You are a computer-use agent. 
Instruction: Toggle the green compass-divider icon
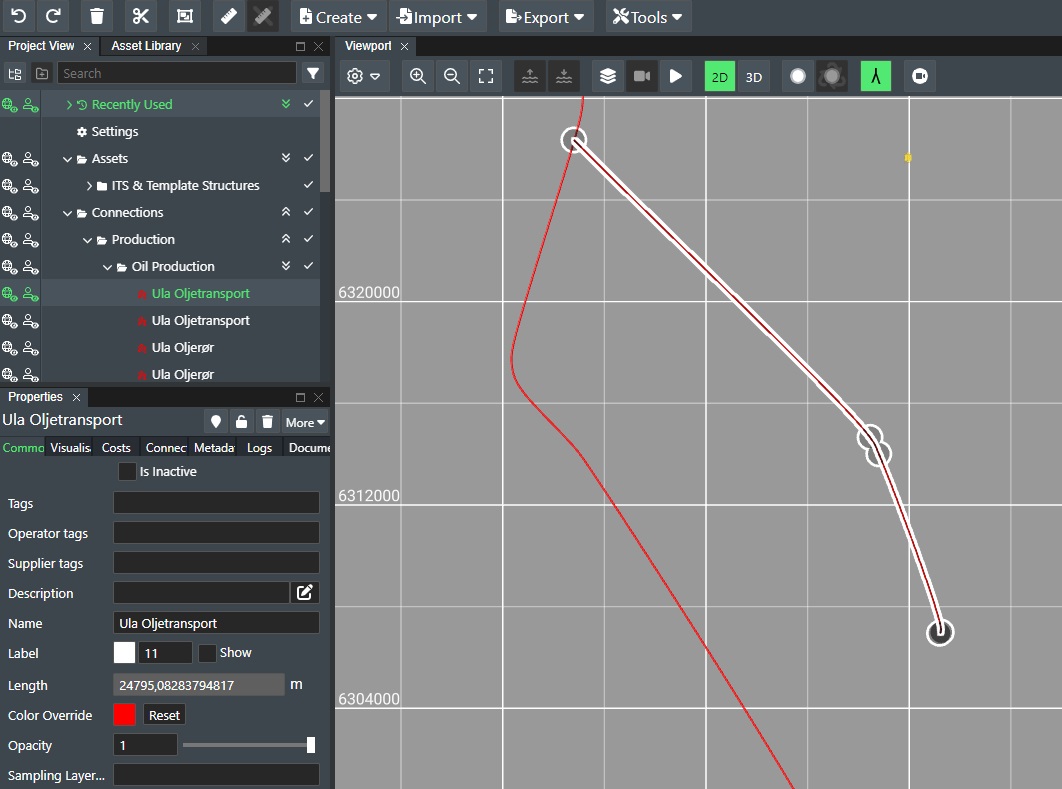tap(876, 76)
